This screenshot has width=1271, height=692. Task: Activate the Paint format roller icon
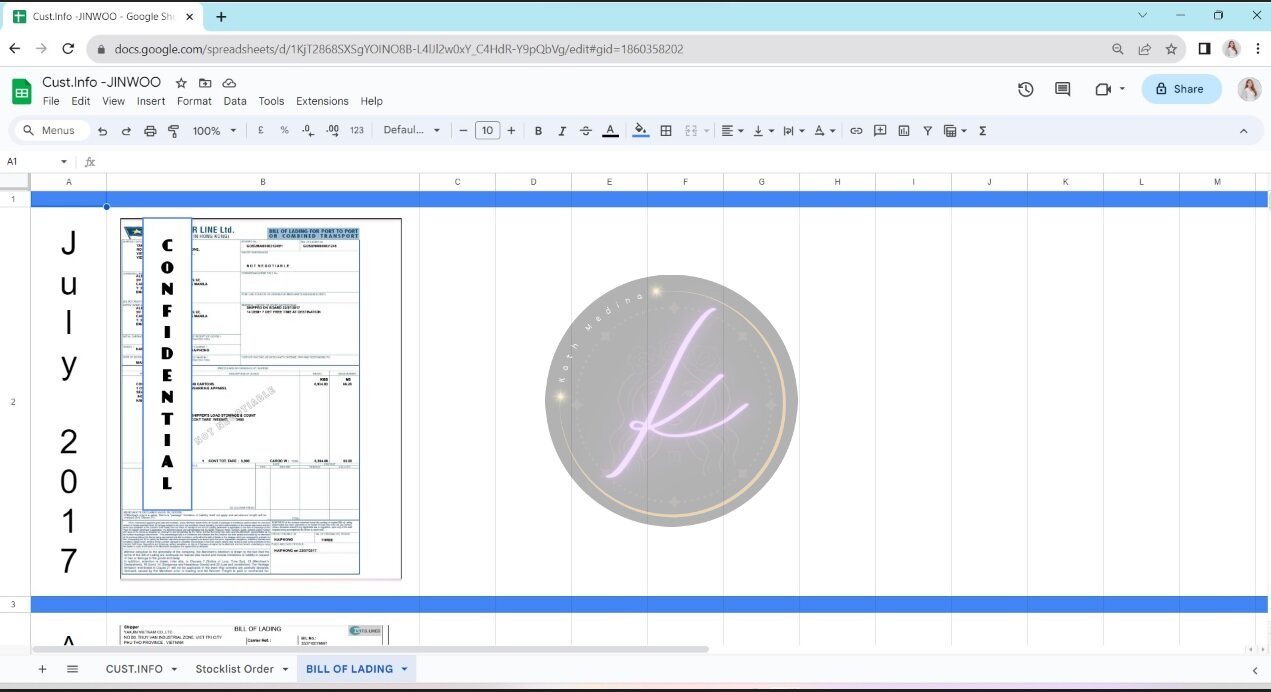[173, 131]
